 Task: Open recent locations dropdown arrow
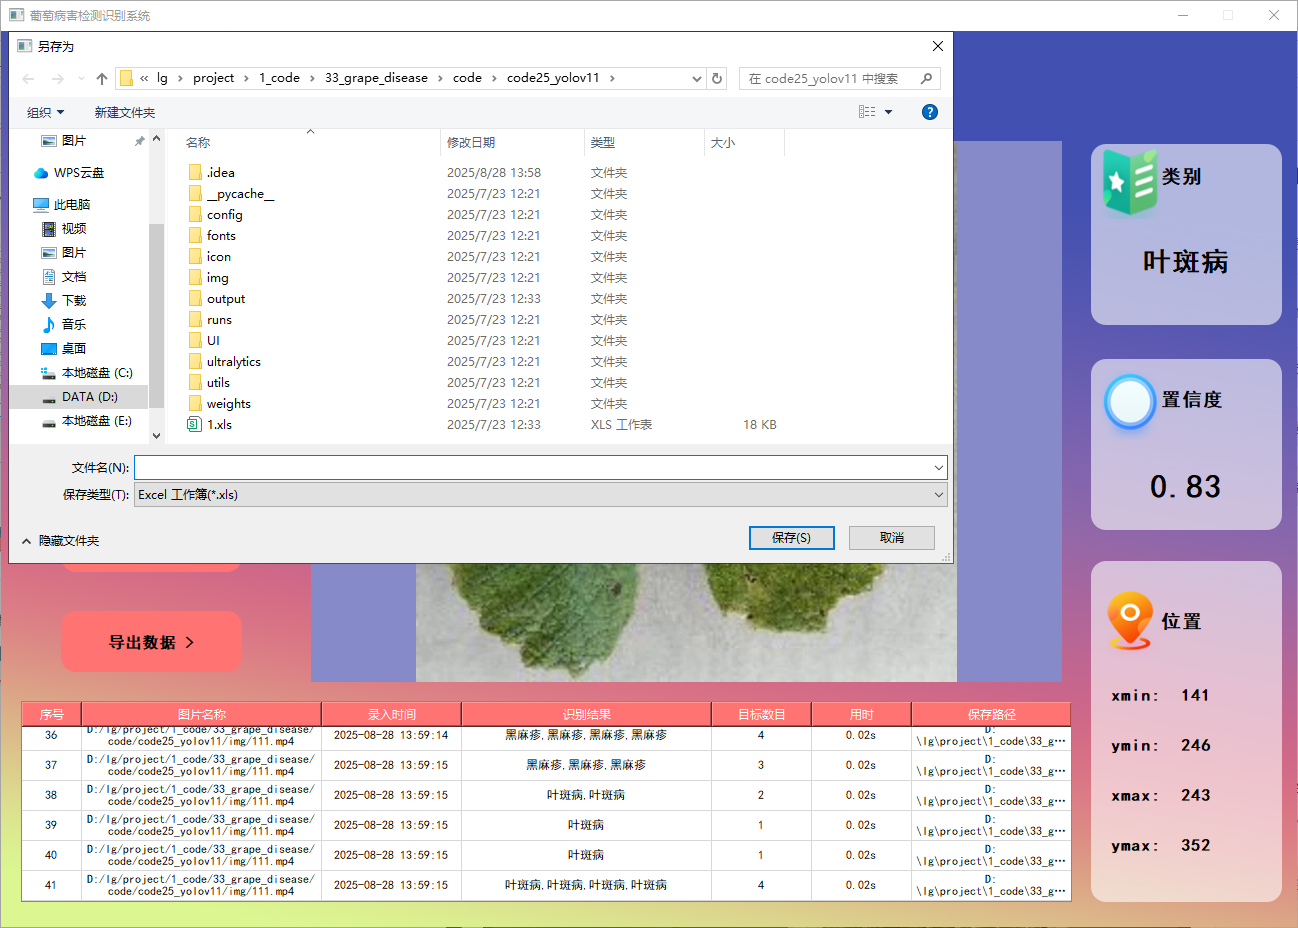tap(81, 78)
